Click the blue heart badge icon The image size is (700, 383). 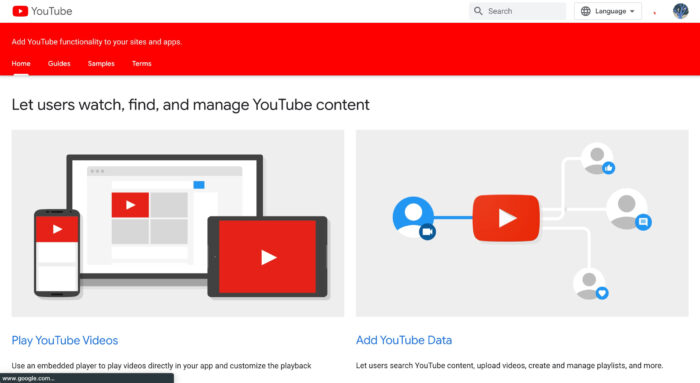(x=602, y=293)
